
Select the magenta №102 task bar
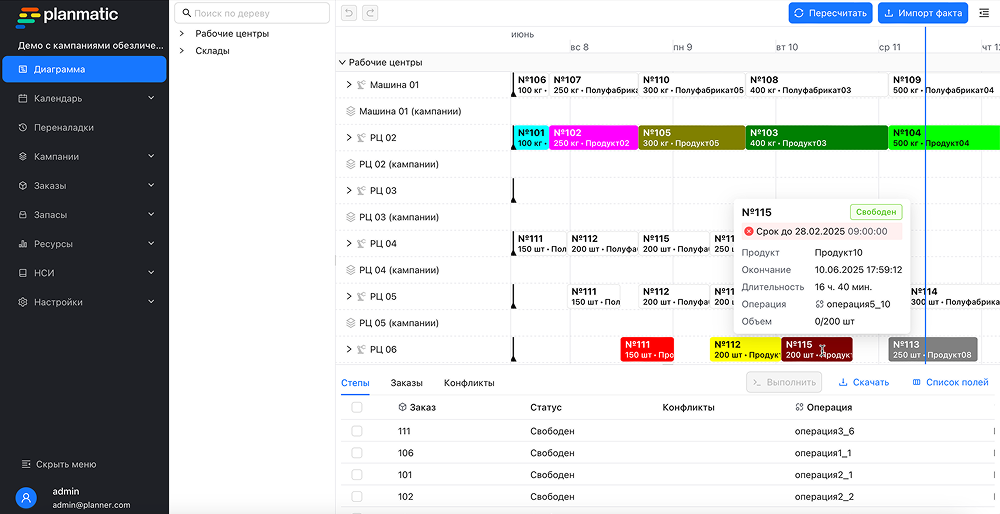click(593, 138)
